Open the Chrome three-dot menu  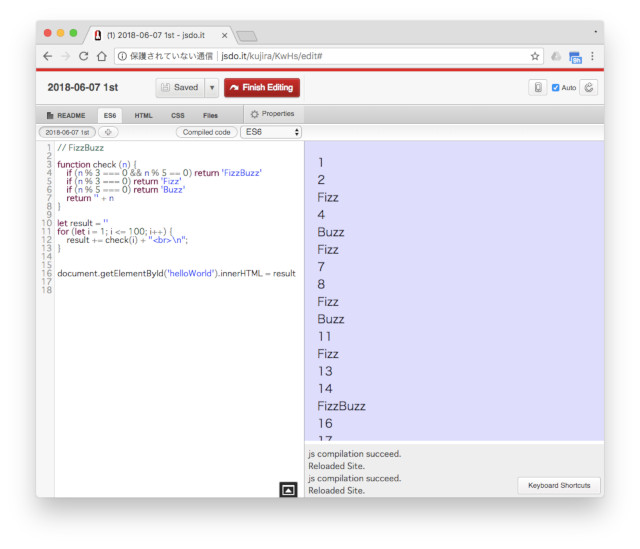pos(592,56)
